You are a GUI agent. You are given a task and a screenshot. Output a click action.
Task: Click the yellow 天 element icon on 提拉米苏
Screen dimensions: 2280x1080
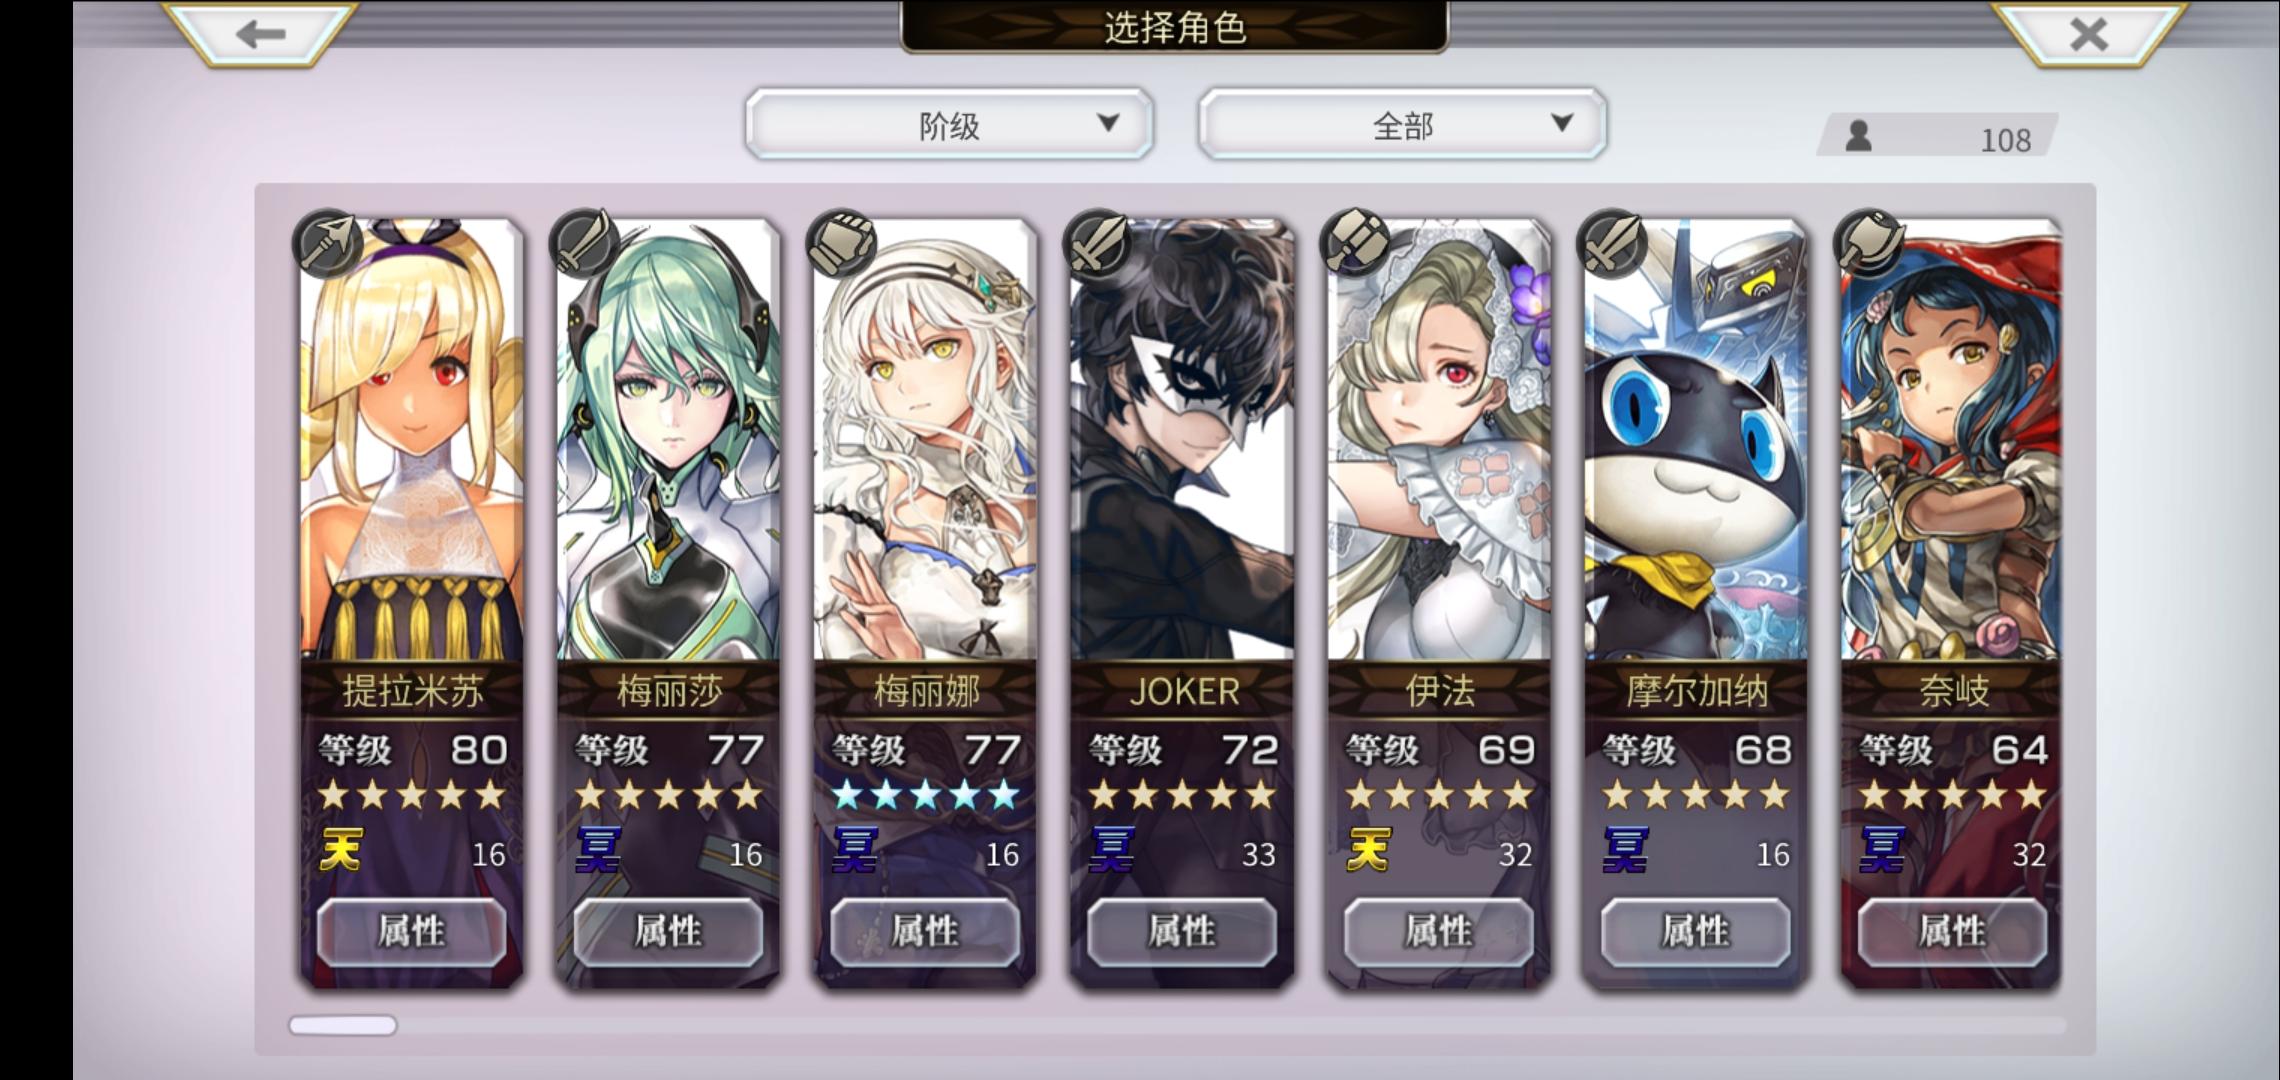pos(341,851)
